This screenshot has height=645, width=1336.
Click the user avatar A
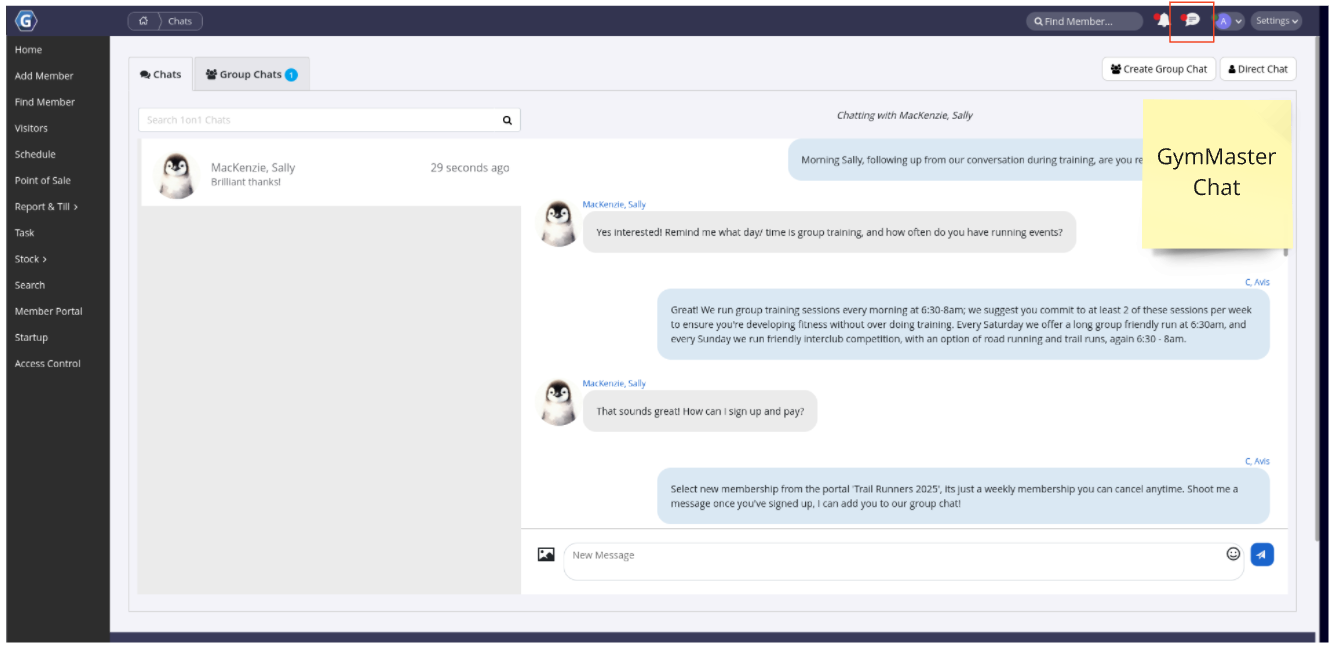pos(1223,21)
